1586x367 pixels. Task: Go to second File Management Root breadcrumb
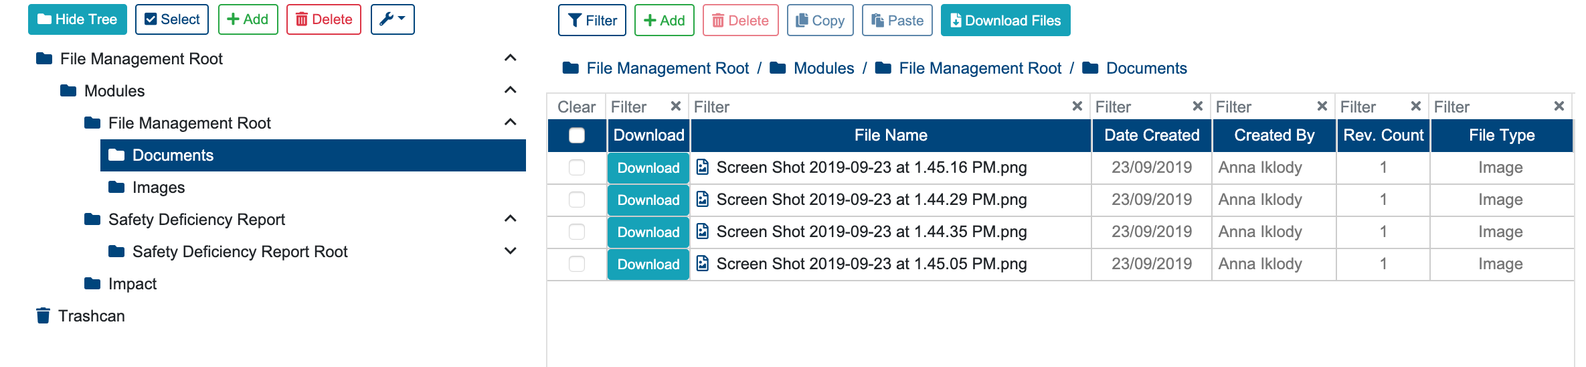(980, 68)
